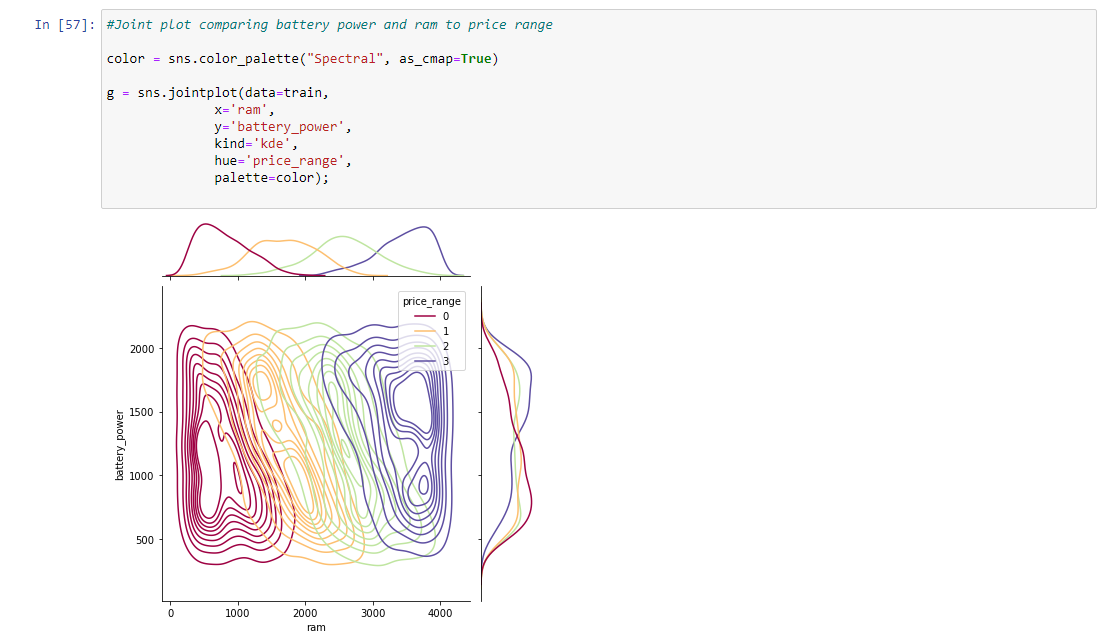Click the 2000 tick on the battery_power axis
Image resolution: width=1103 pixels, height=642 pixels.
140,349
